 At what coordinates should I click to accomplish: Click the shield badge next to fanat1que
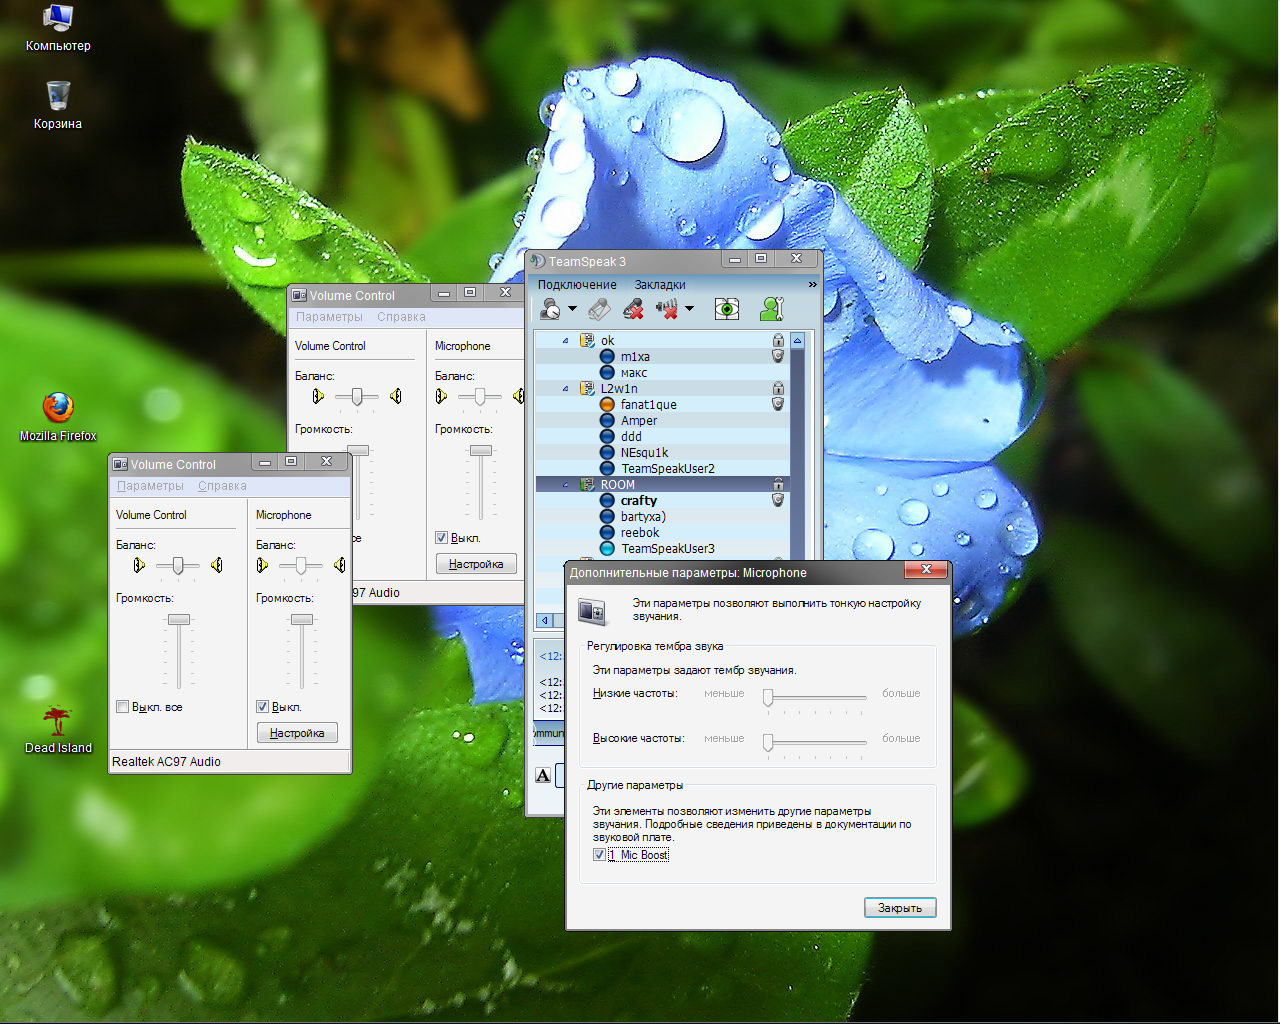click(x=778, y=404)
